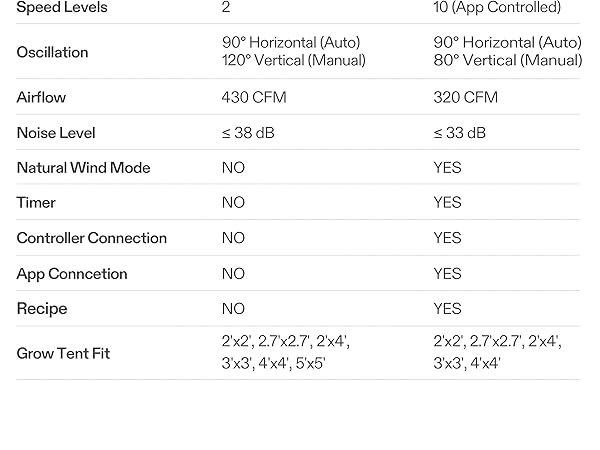Viewport: 600px width, 450px height.
Task: Click the Natural Wind Mode label
Action: pos(83,168)
